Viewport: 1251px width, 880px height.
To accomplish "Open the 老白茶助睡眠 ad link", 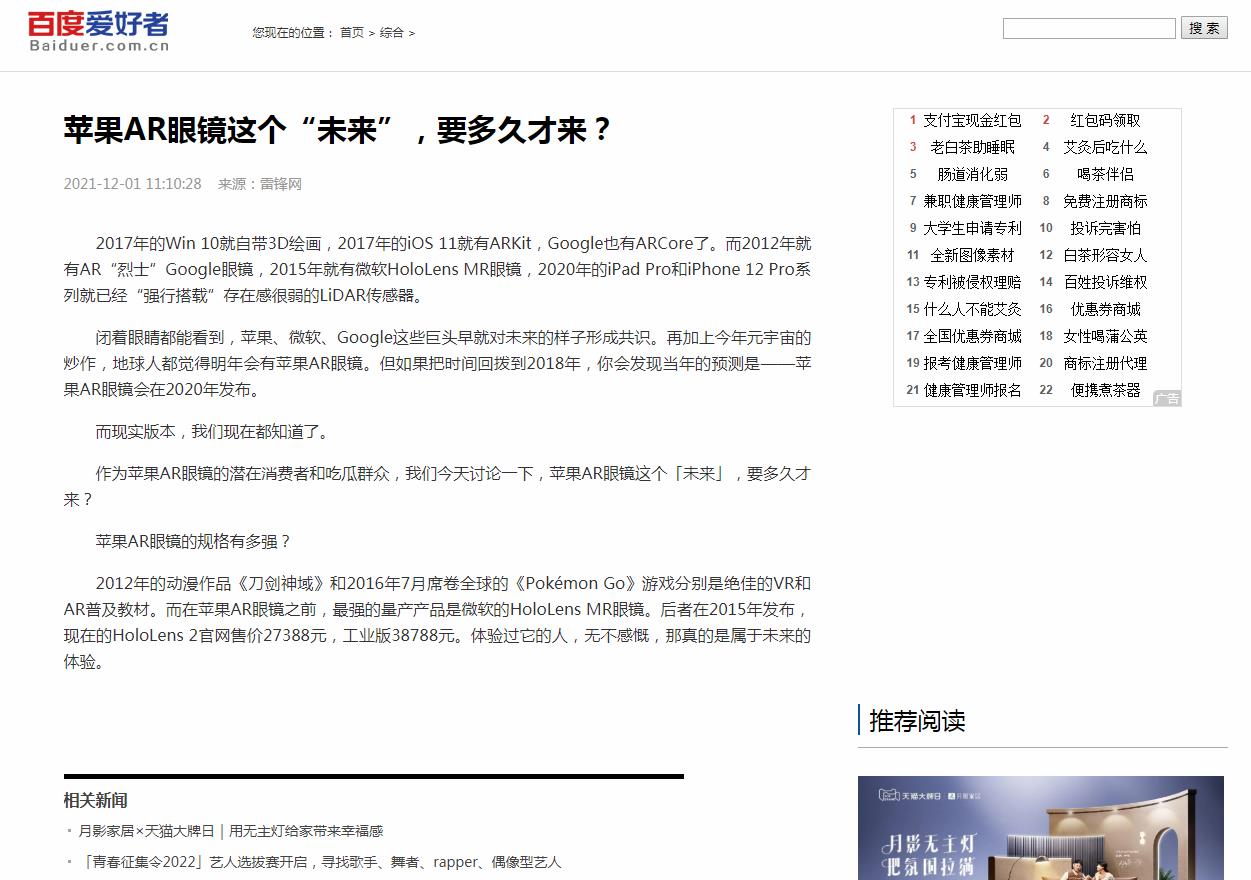I will (972, 147).
